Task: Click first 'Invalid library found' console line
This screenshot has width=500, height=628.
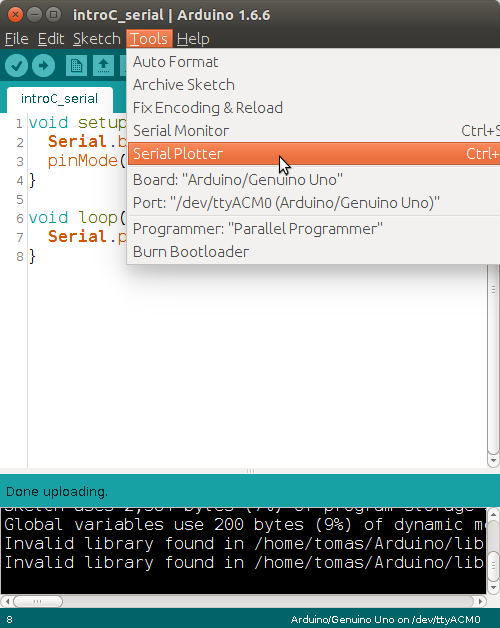Action: pos(244,544)
